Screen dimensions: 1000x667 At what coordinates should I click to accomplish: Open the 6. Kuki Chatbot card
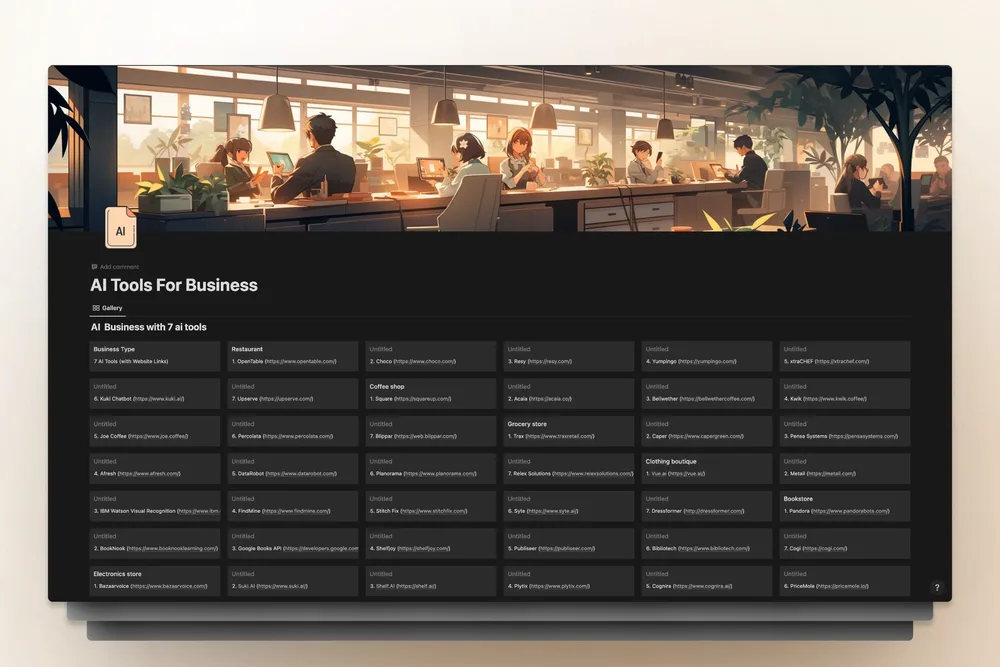tap(155, 393)
